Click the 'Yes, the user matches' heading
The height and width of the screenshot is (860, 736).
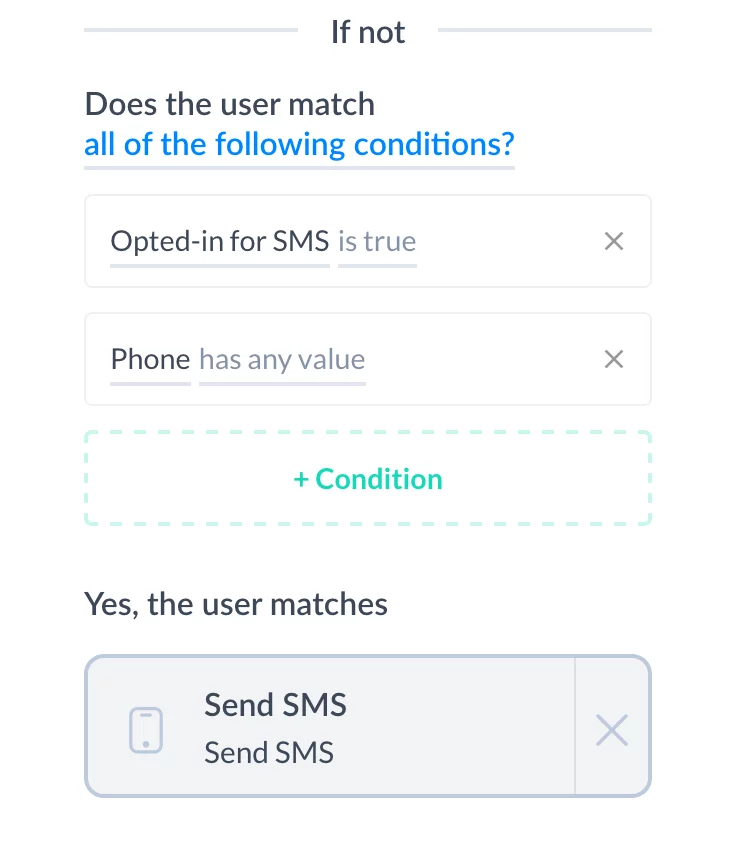click(236, 604)
